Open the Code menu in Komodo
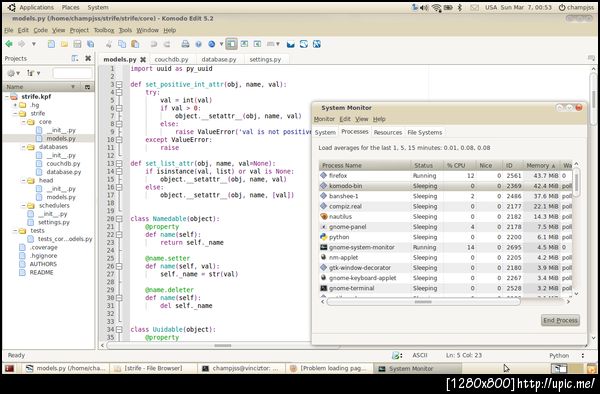The image size is (600, 394). pyautogui.click(x=41, y=30)
